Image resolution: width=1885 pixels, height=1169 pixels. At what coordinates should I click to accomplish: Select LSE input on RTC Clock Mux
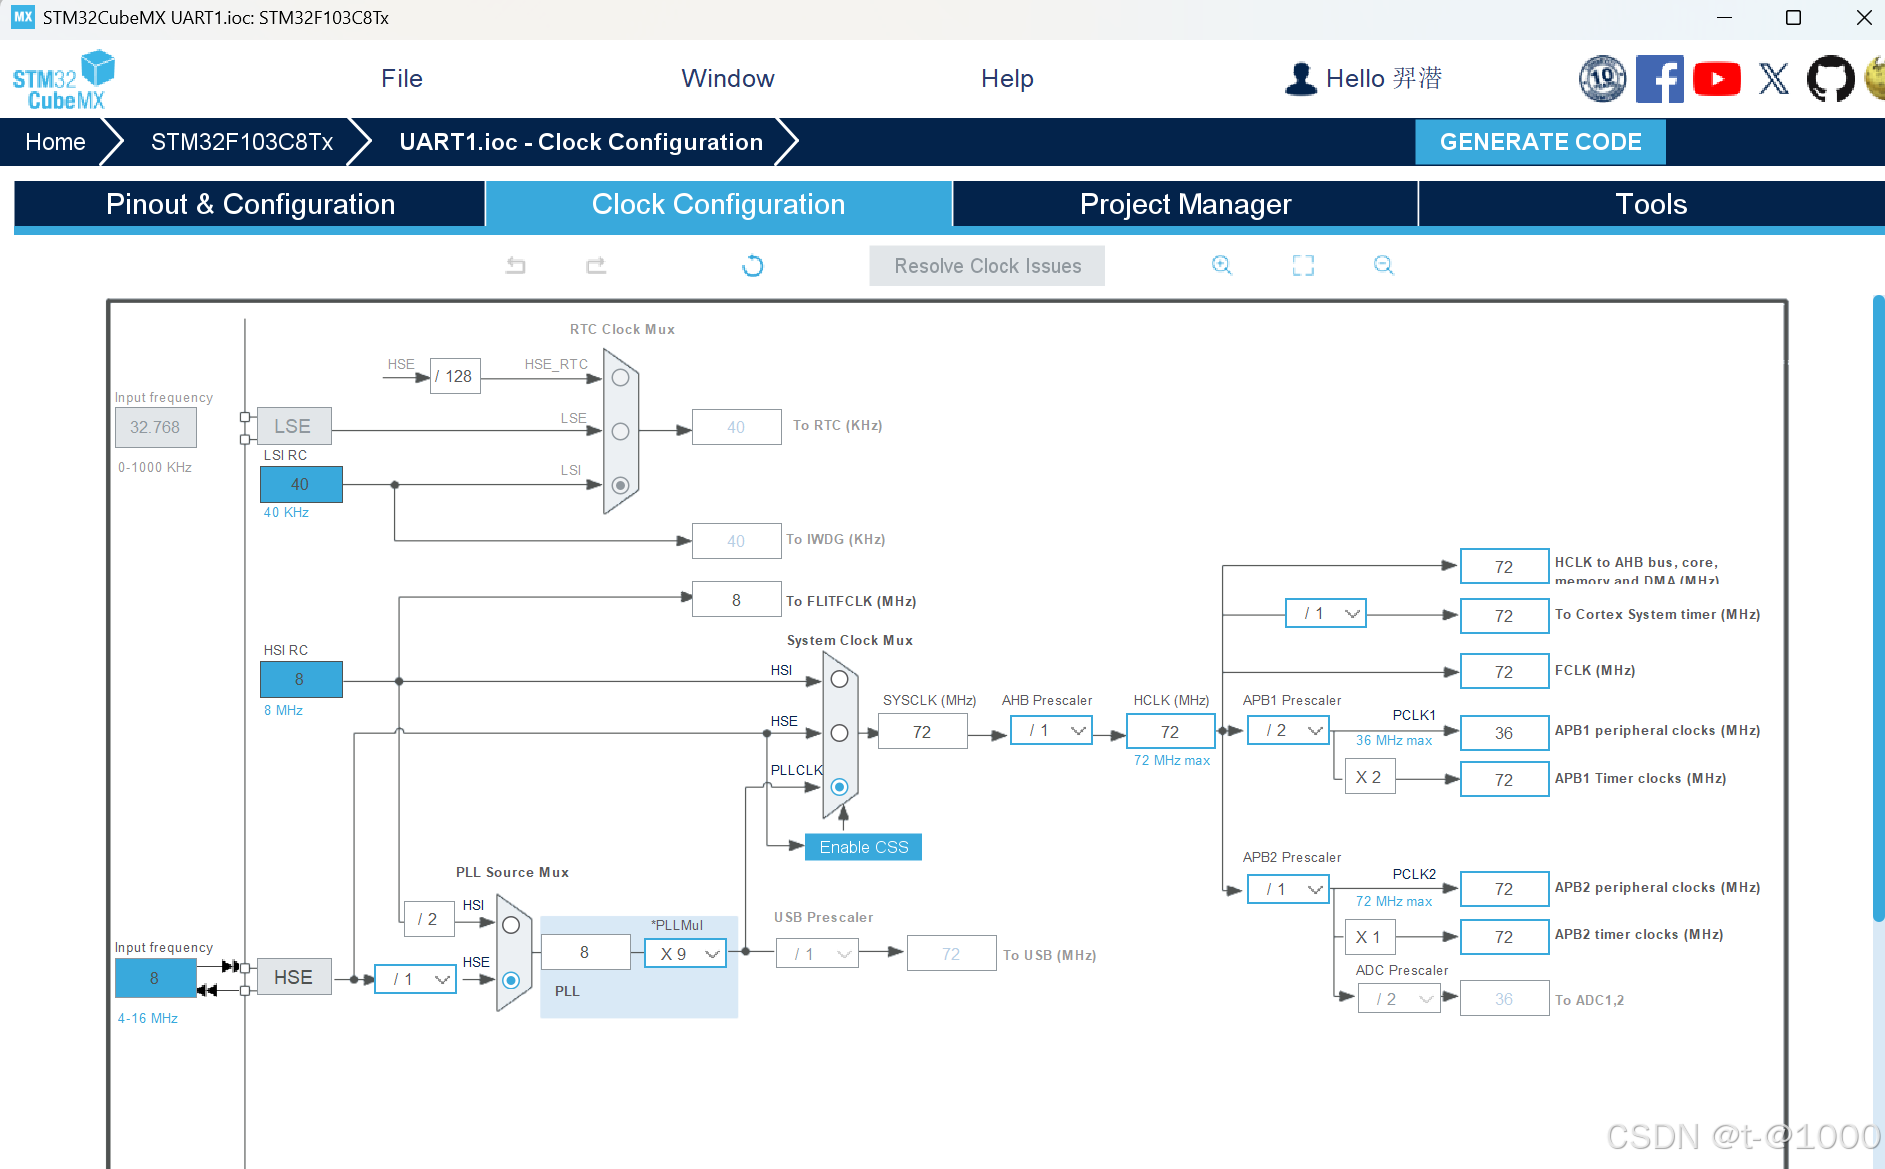click(620, 431)
